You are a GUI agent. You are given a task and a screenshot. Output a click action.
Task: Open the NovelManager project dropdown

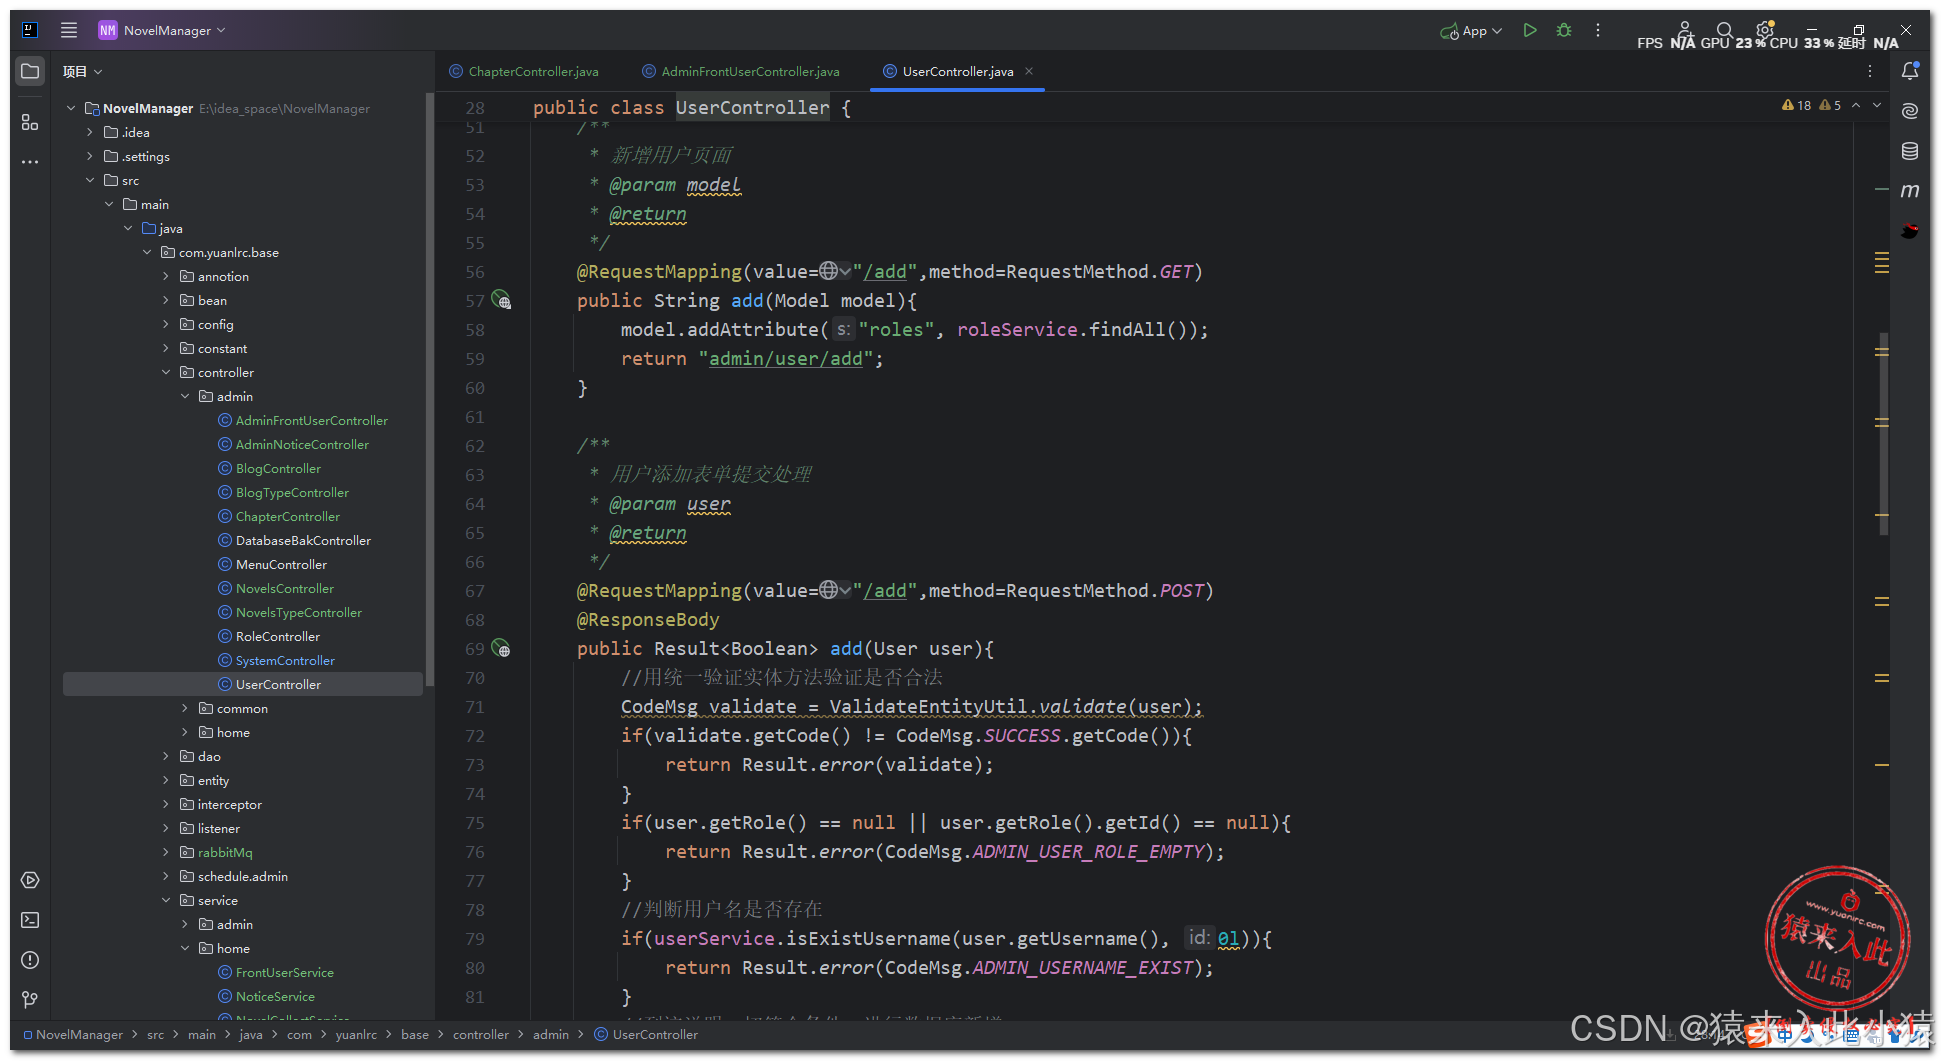162,30
